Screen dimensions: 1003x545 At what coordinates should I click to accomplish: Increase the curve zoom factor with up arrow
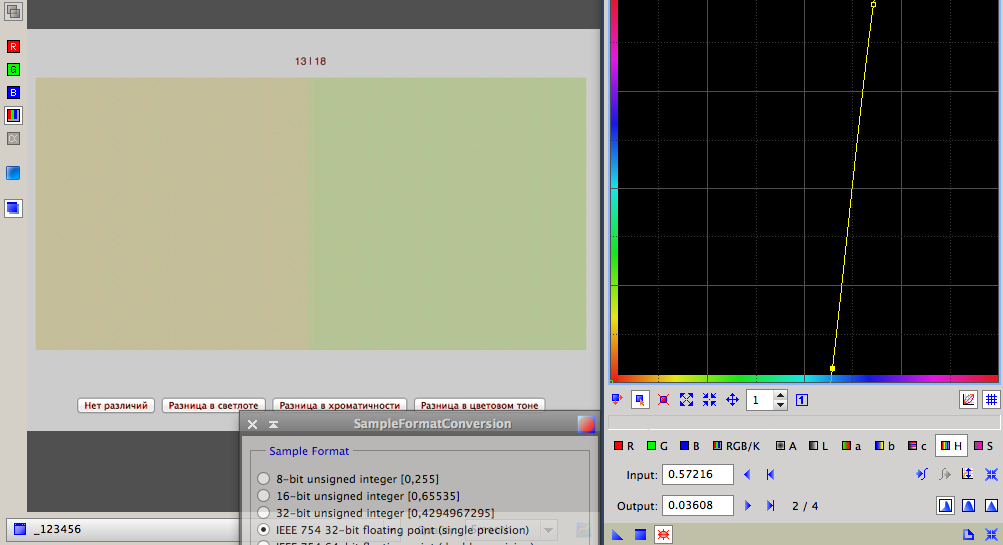point(780,396)
